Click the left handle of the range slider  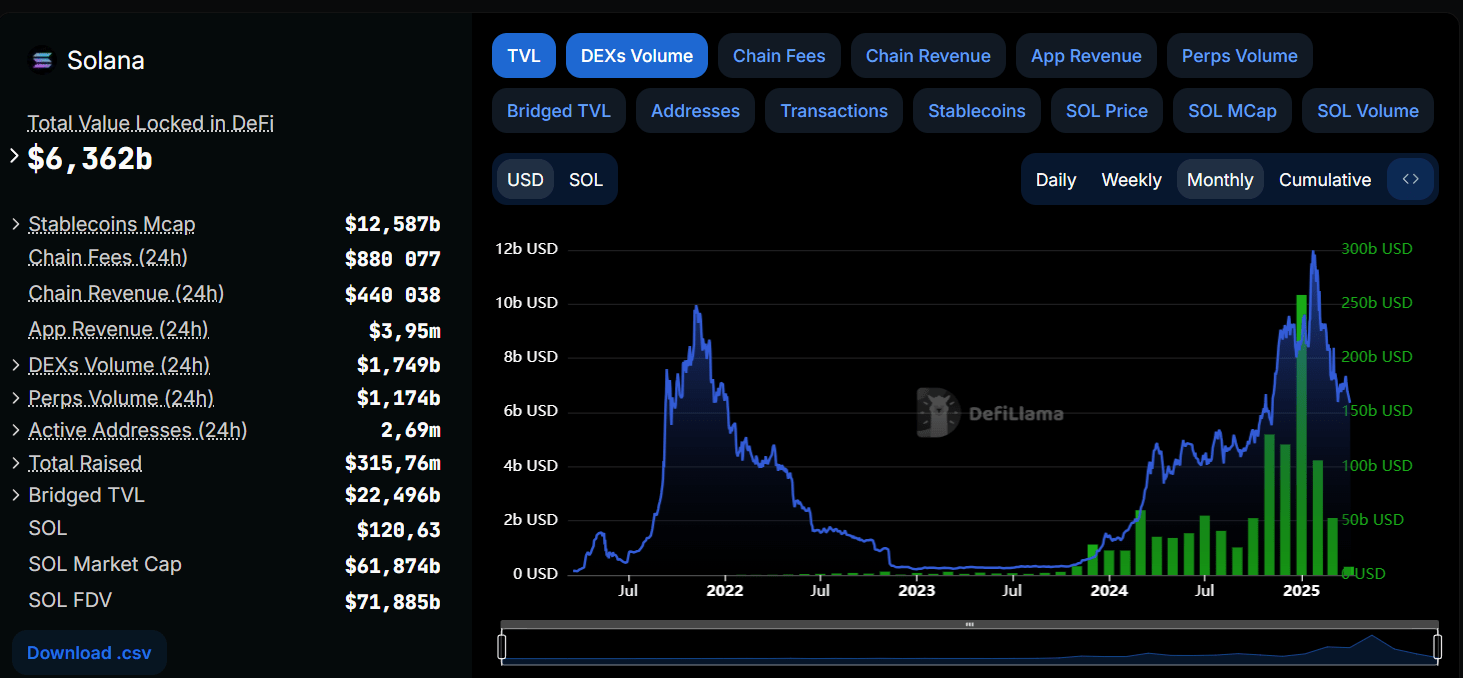point(502,647)
